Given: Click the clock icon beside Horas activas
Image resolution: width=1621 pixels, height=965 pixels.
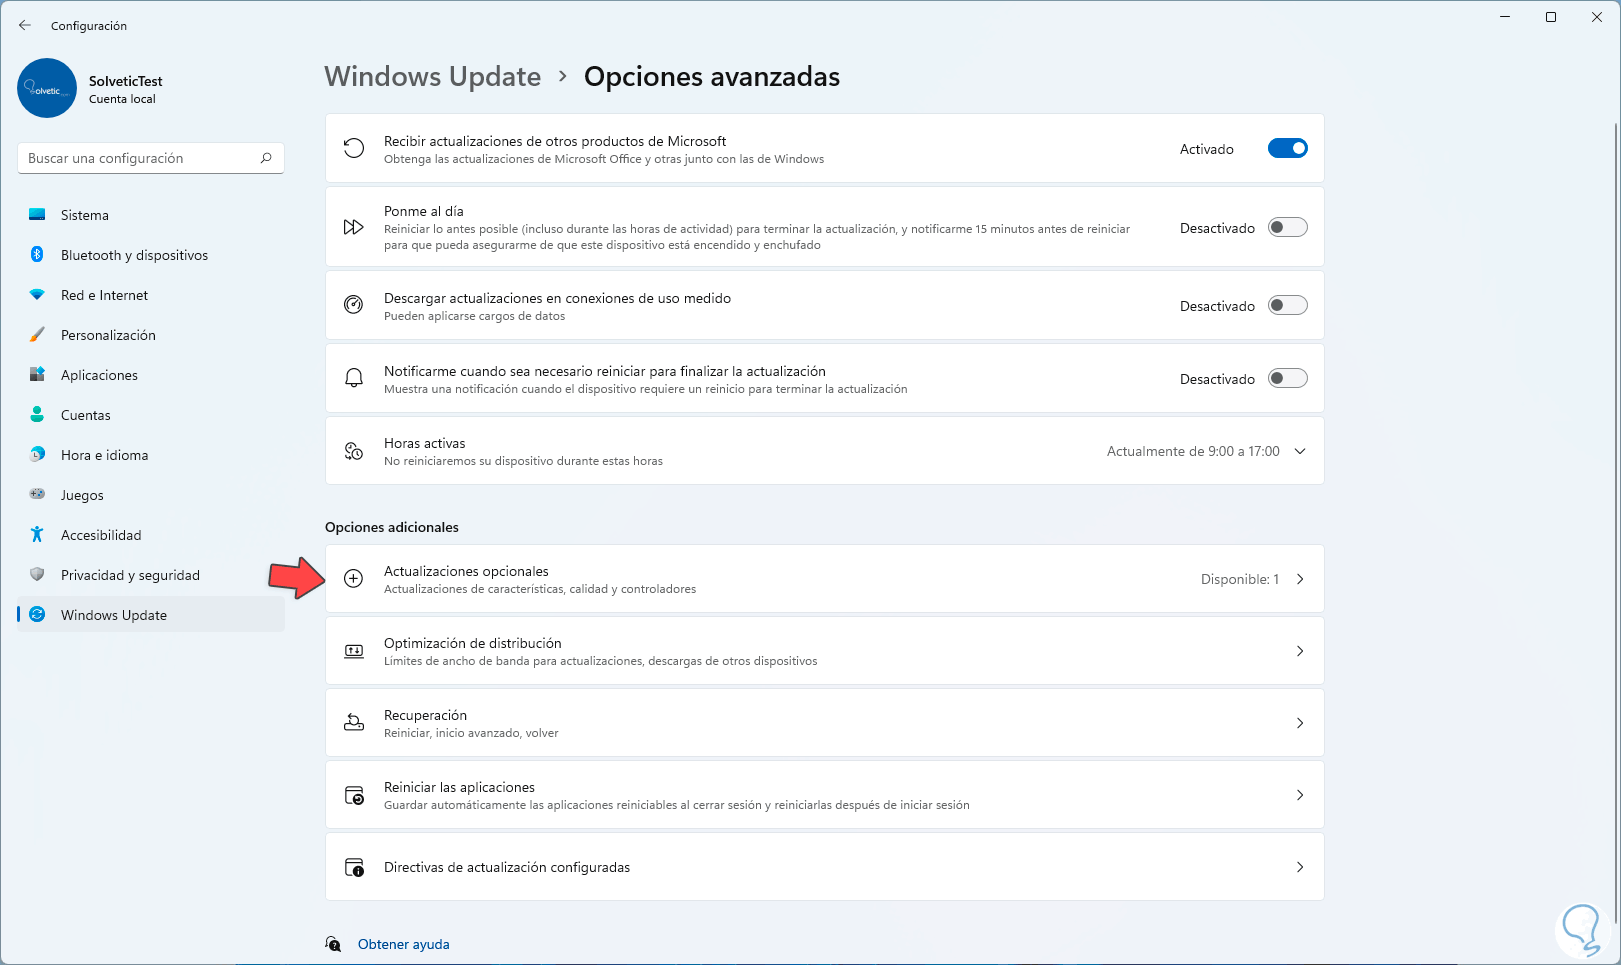Looking at the screenshot, I should click(x=353, y=451).
